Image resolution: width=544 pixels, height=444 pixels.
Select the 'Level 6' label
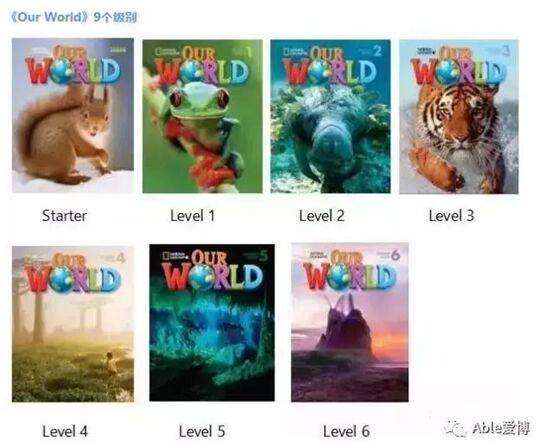pyautogui.click(x=346, y=432)
